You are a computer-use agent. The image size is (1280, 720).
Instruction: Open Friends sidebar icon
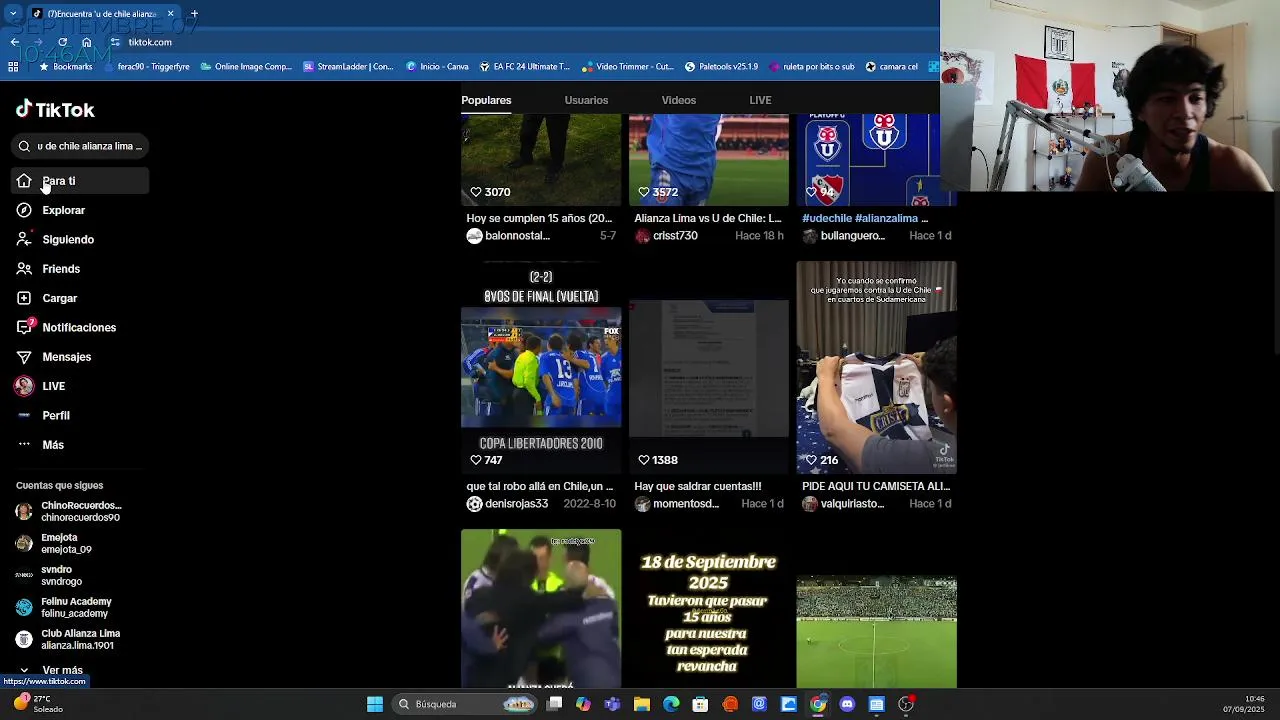click(24, 269)
